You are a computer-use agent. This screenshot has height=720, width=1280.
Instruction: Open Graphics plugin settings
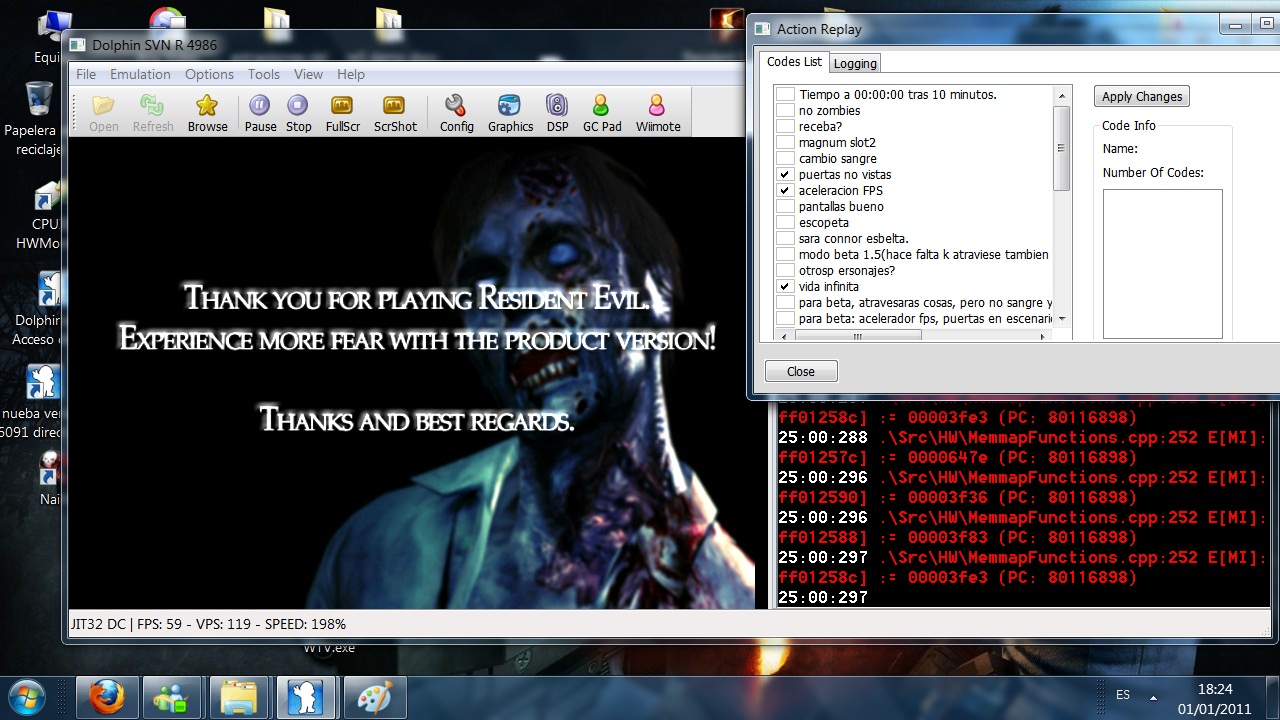click(510, 106)
